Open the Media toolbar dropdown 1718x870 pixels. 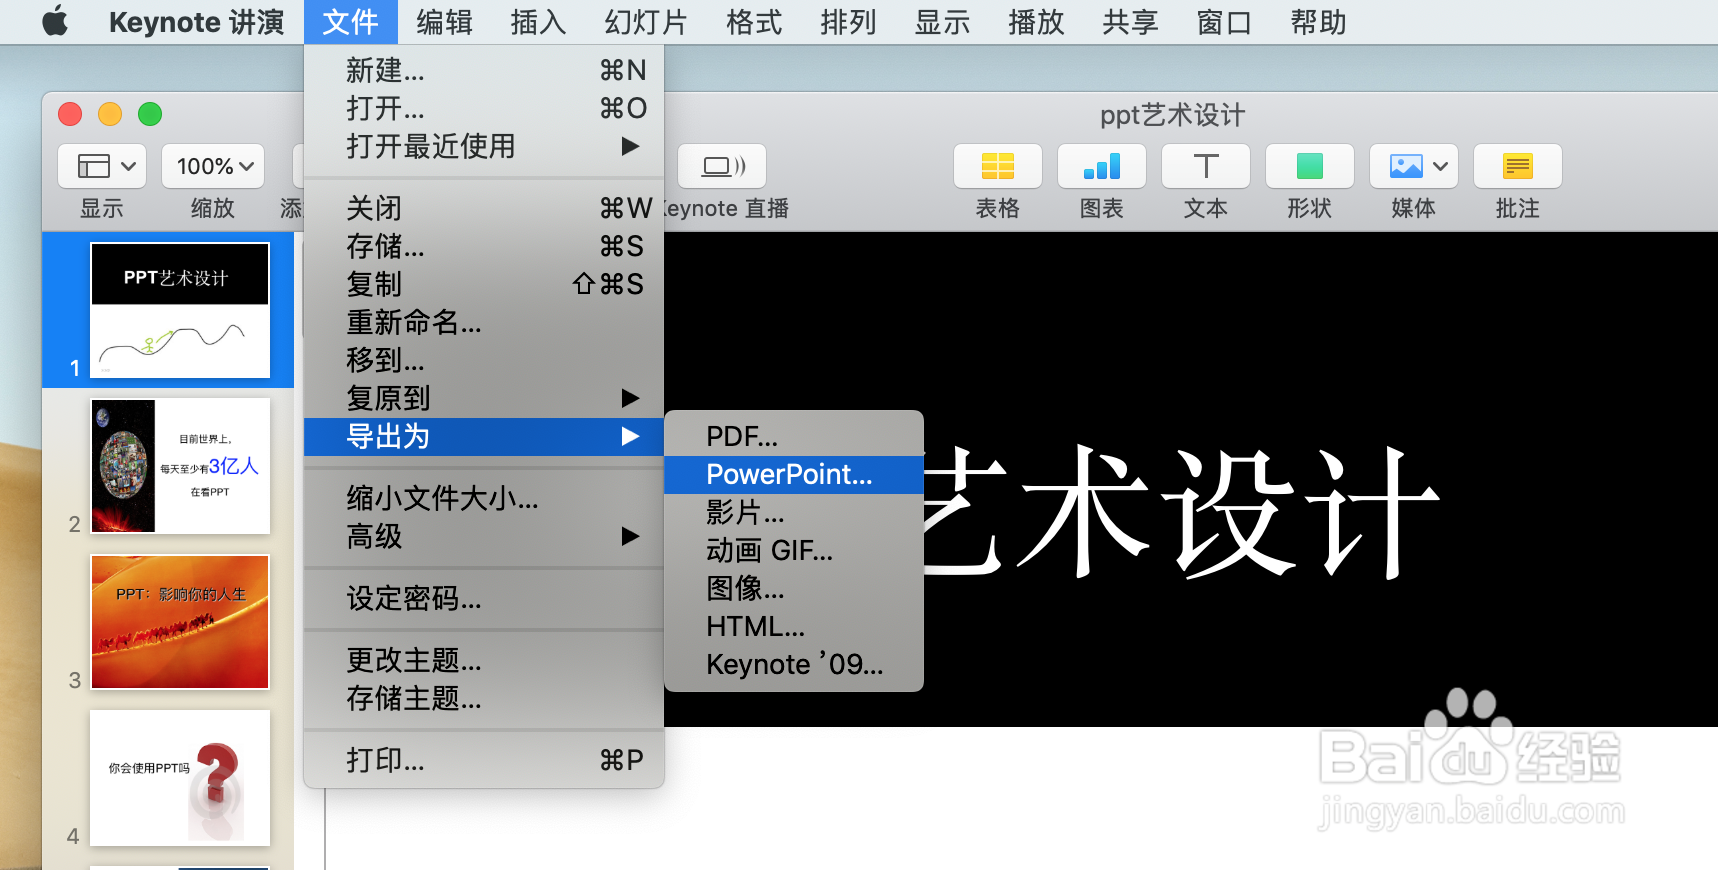[x=1414, y=166]
